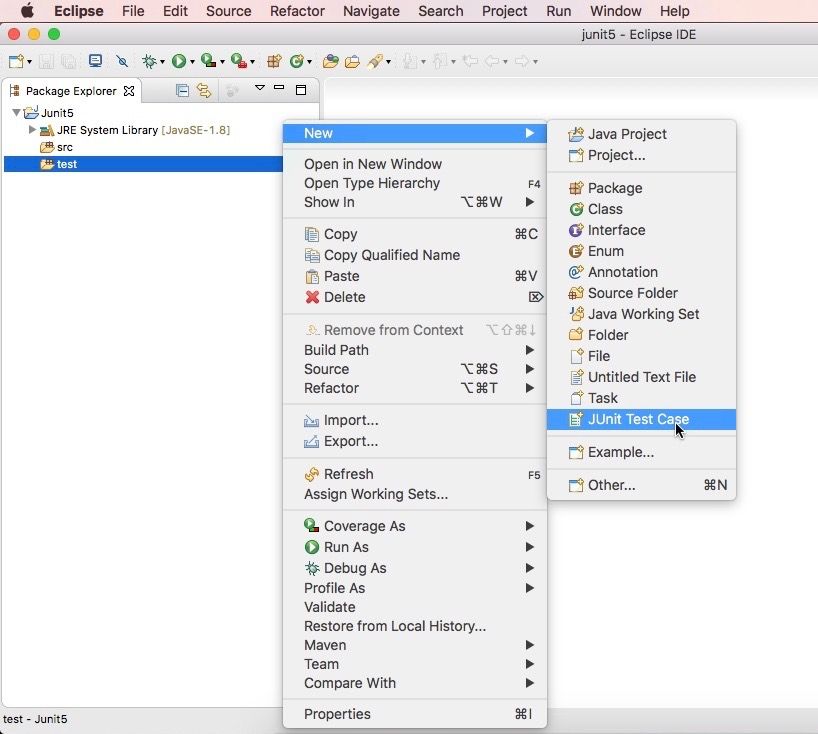The image size is (818, 734).
Task: Open the Navigate menu
Action: 371,11
